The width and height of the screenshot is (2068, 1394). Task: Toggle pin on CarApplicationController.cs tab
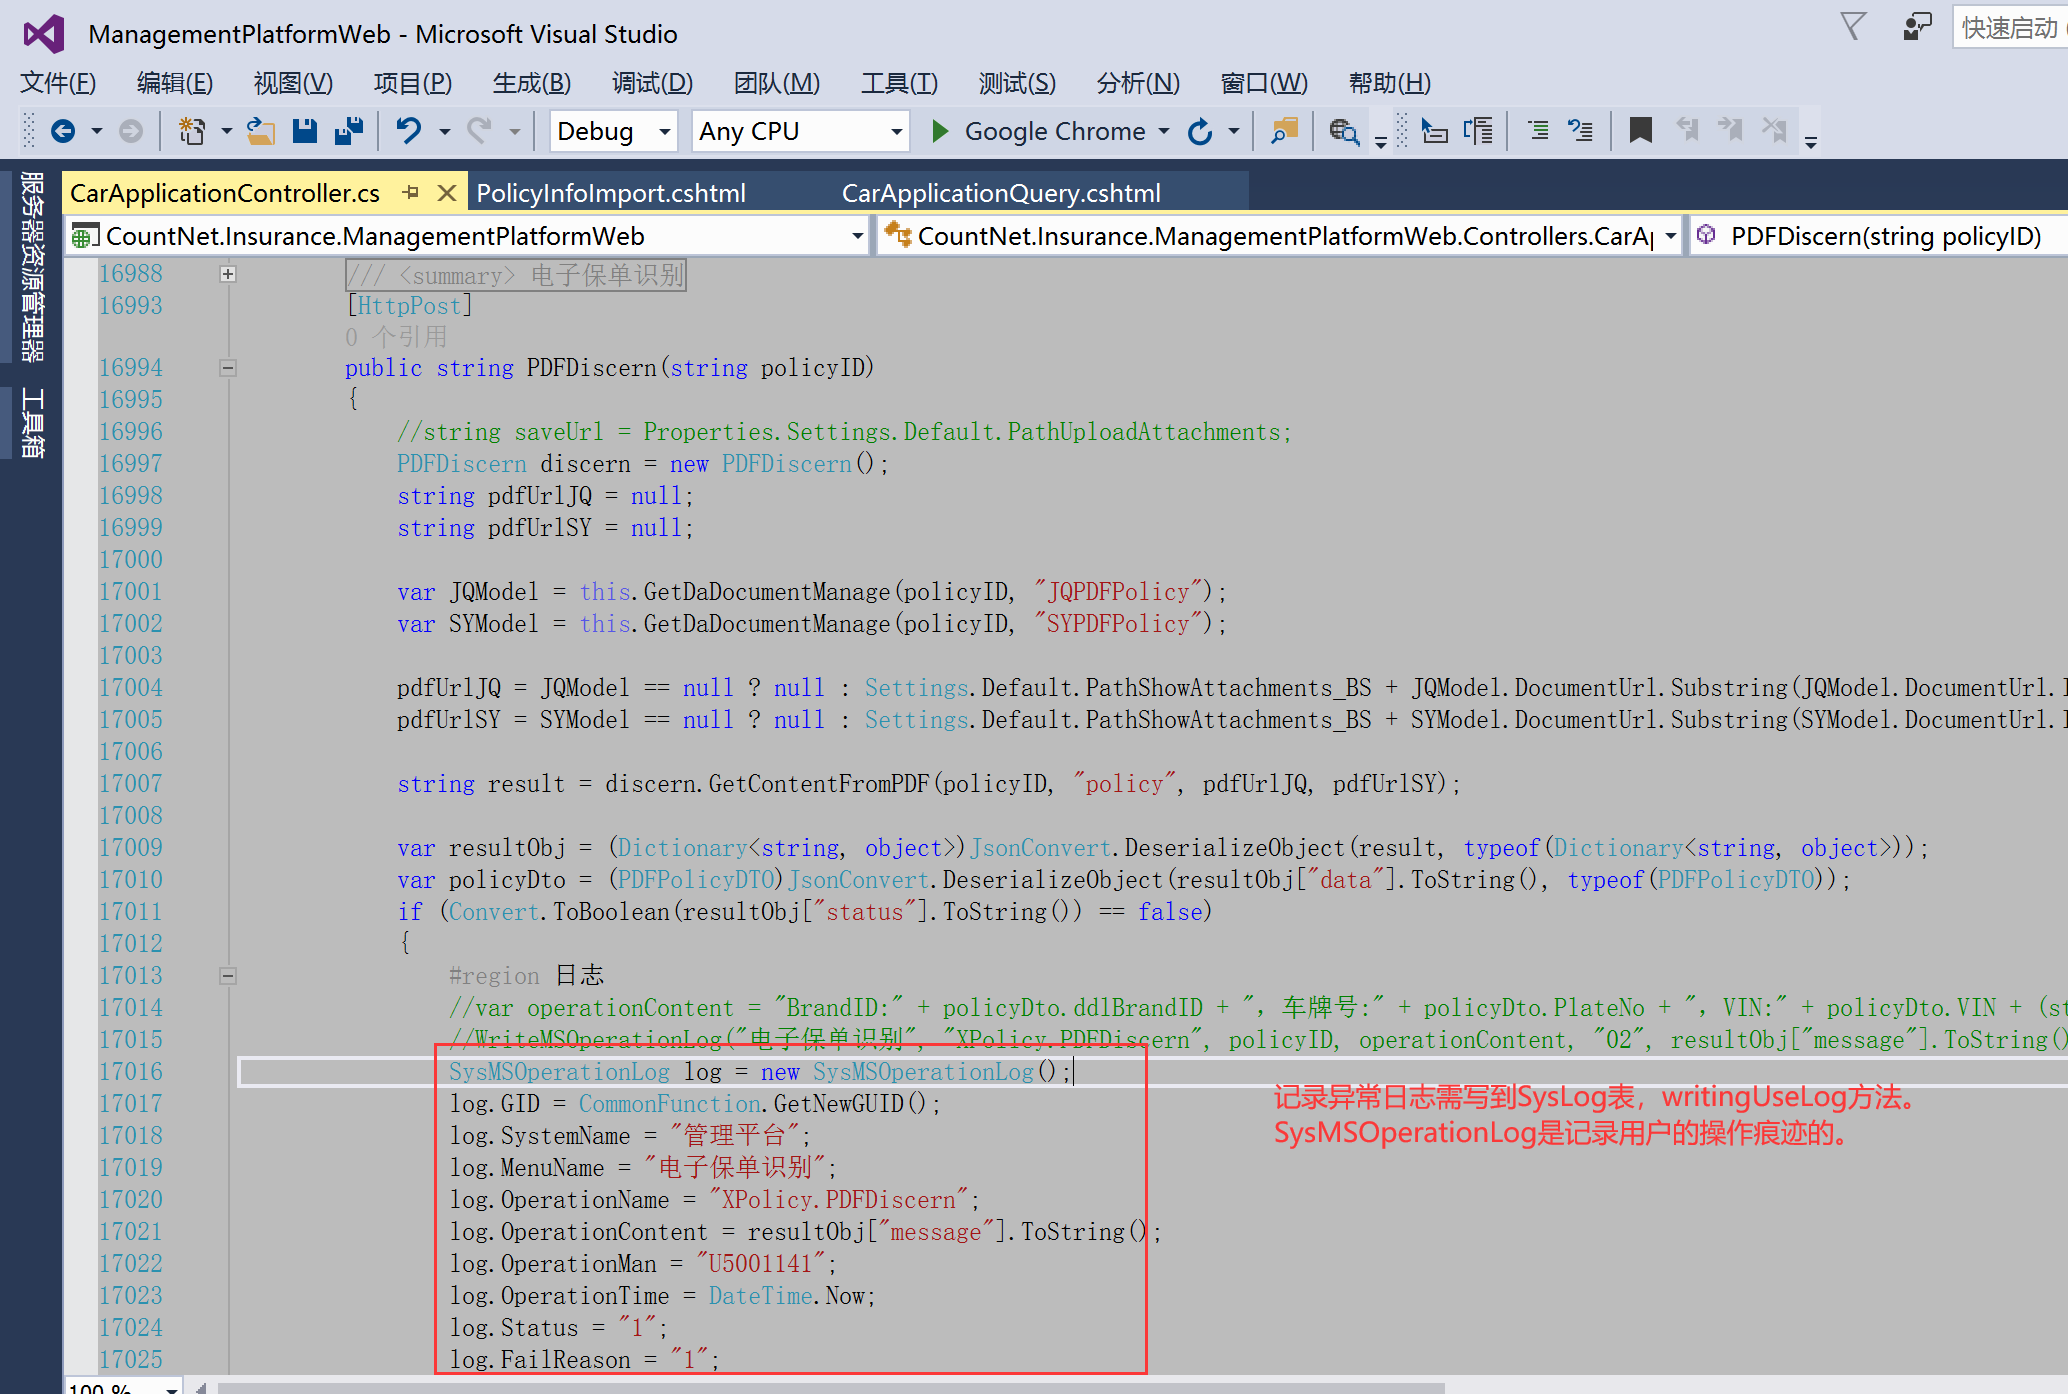pyautogui.click(x=411, y=192)
